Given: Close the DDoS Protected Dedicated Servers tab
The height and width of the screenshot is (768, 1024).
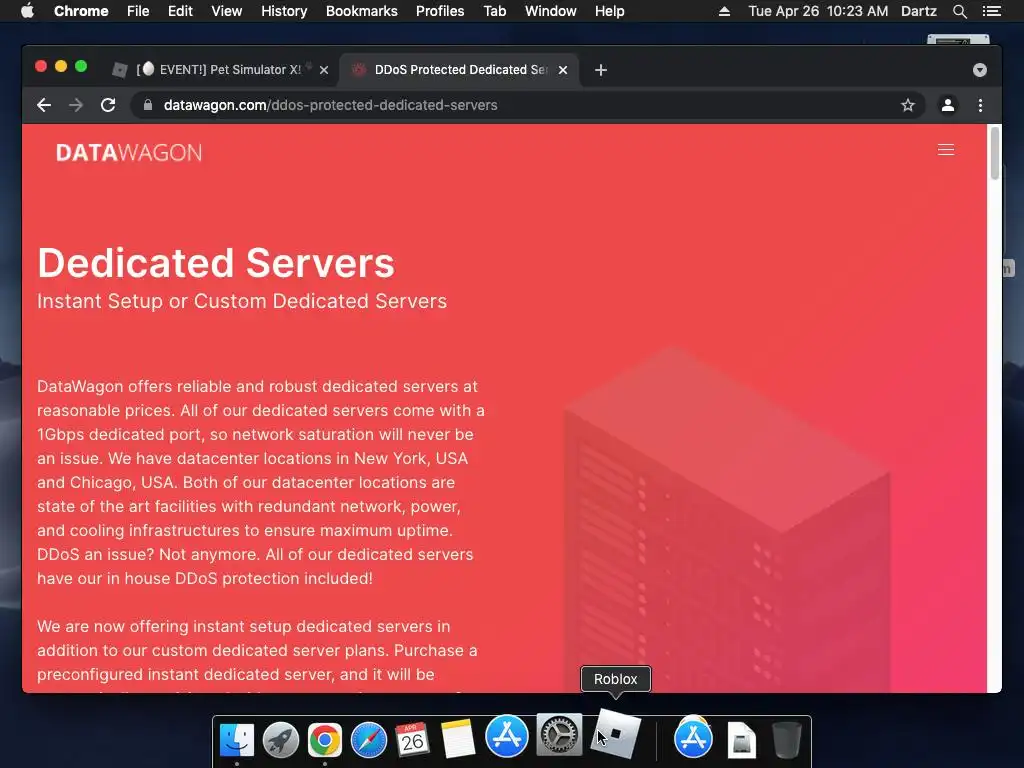Looking at the screenshot, I should pyautogui.click(x=563, y=70).
